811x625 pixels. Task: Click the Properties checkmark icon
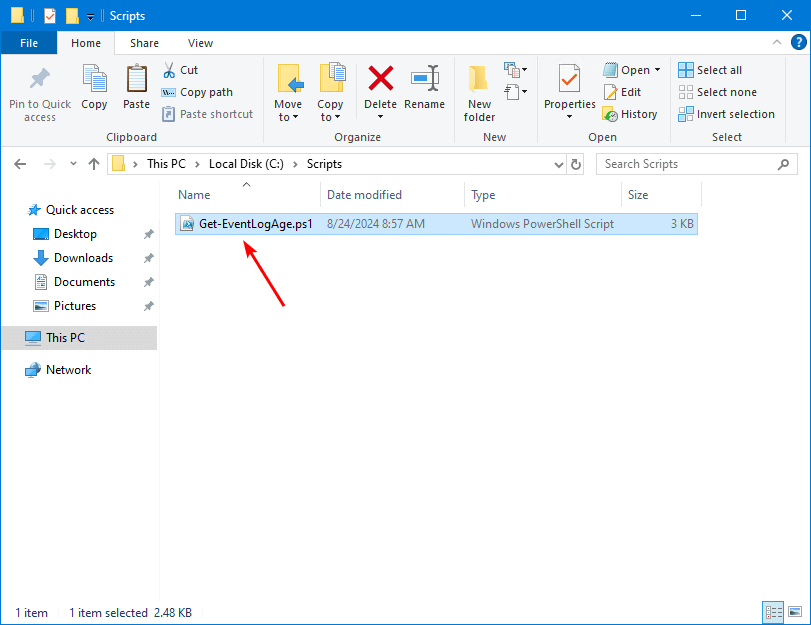(x=569, y=79)
